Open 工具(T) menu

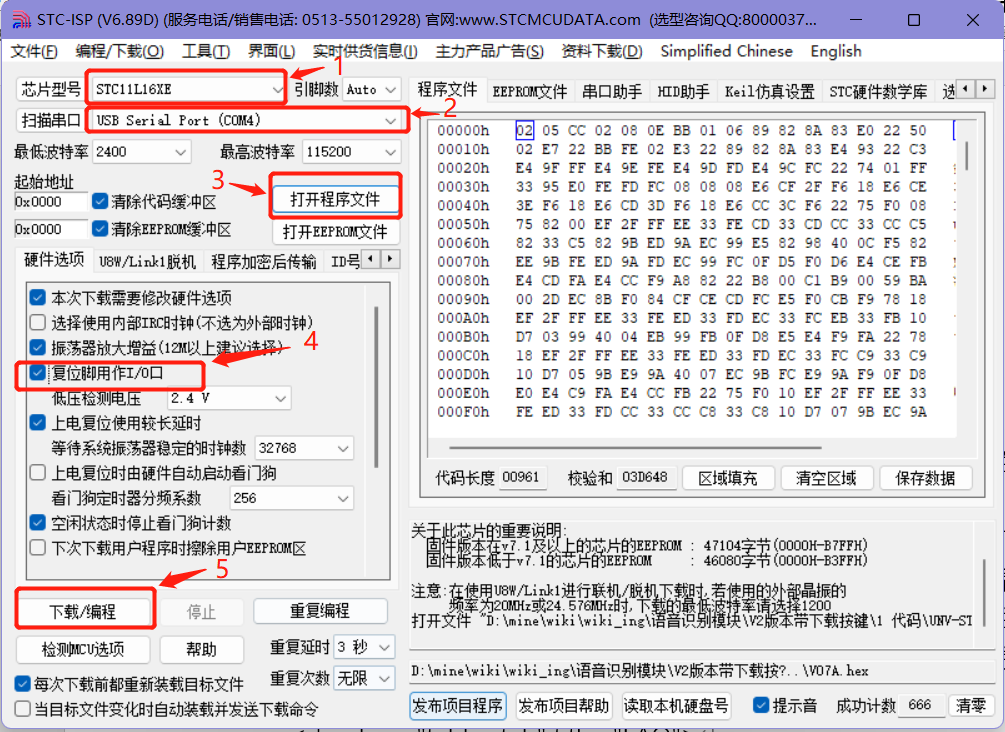tap(206, 51)
